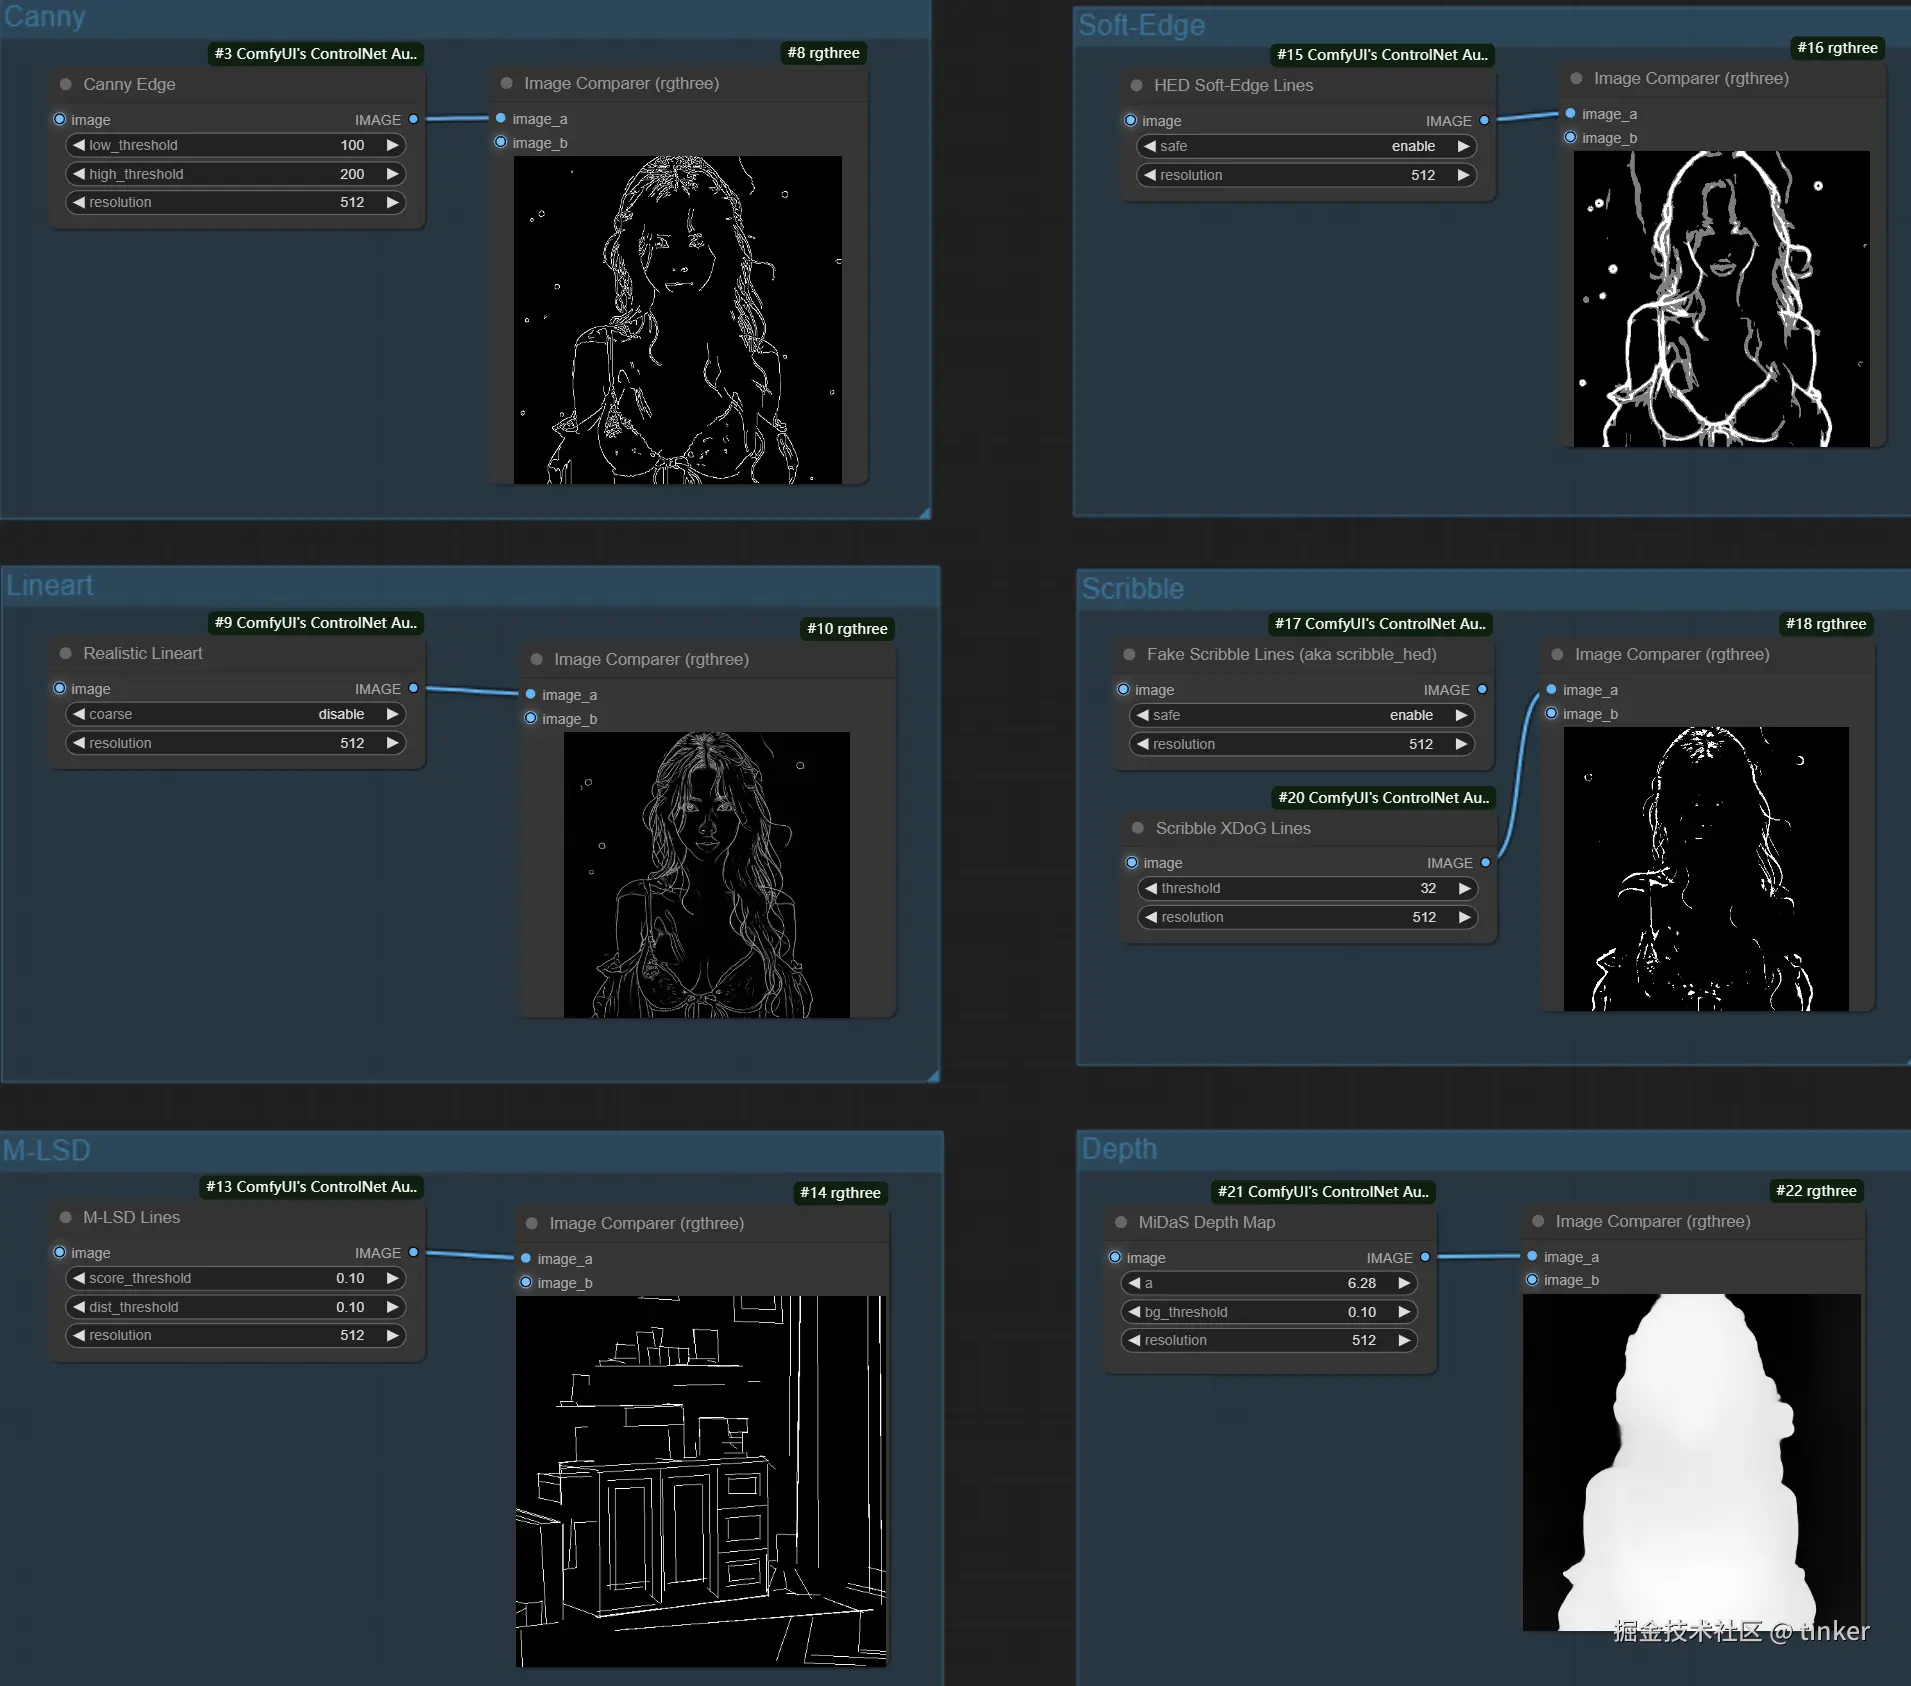Collapse the Image Comparer node in the Scribble group
This screenshot has width=1911, height=1686.
[x=1557, y=655]
